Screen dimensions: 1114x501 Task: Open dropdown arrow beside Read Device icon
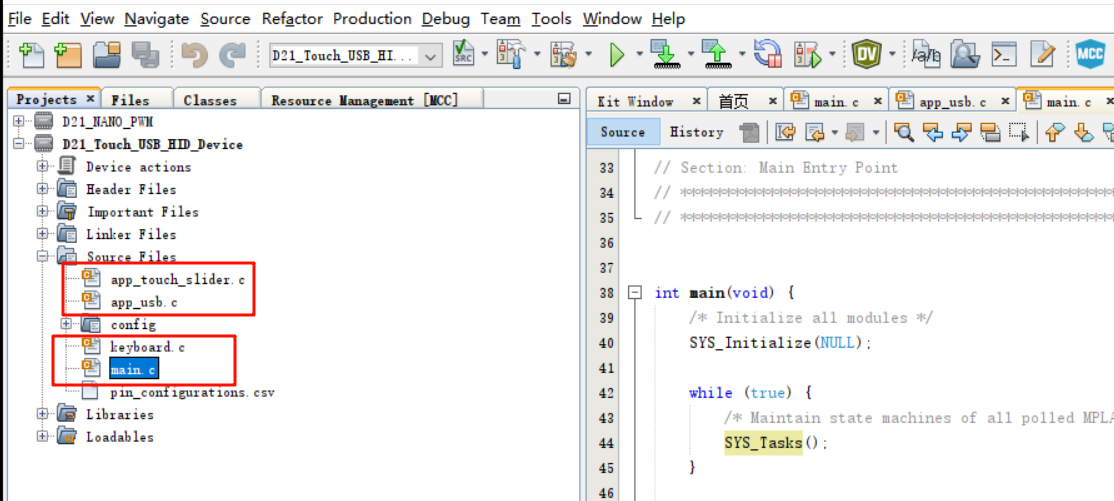[742, 55]
